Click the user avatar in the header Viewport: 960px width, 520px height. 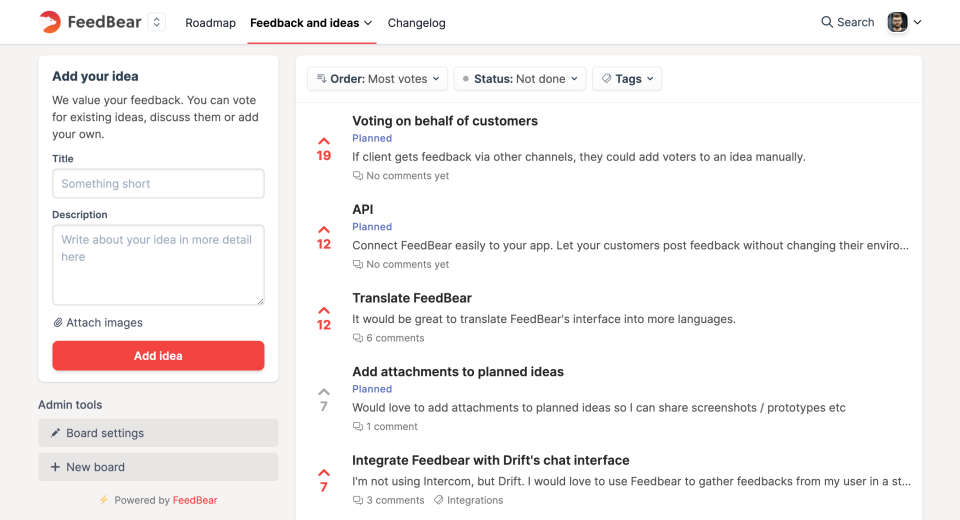[x=897, y=22]
